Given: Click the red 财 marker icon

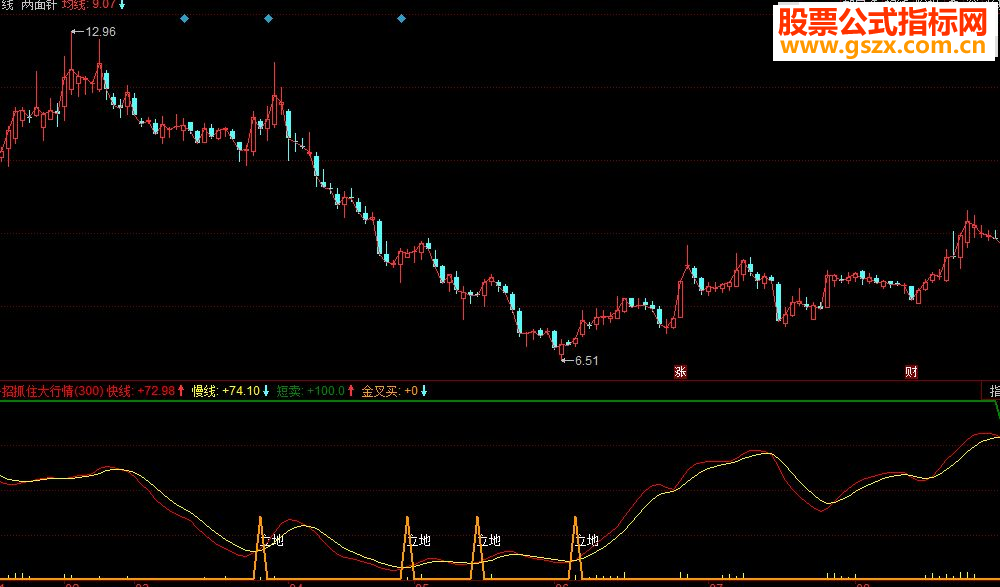Looking at the screenshot, I should (911, 372).
